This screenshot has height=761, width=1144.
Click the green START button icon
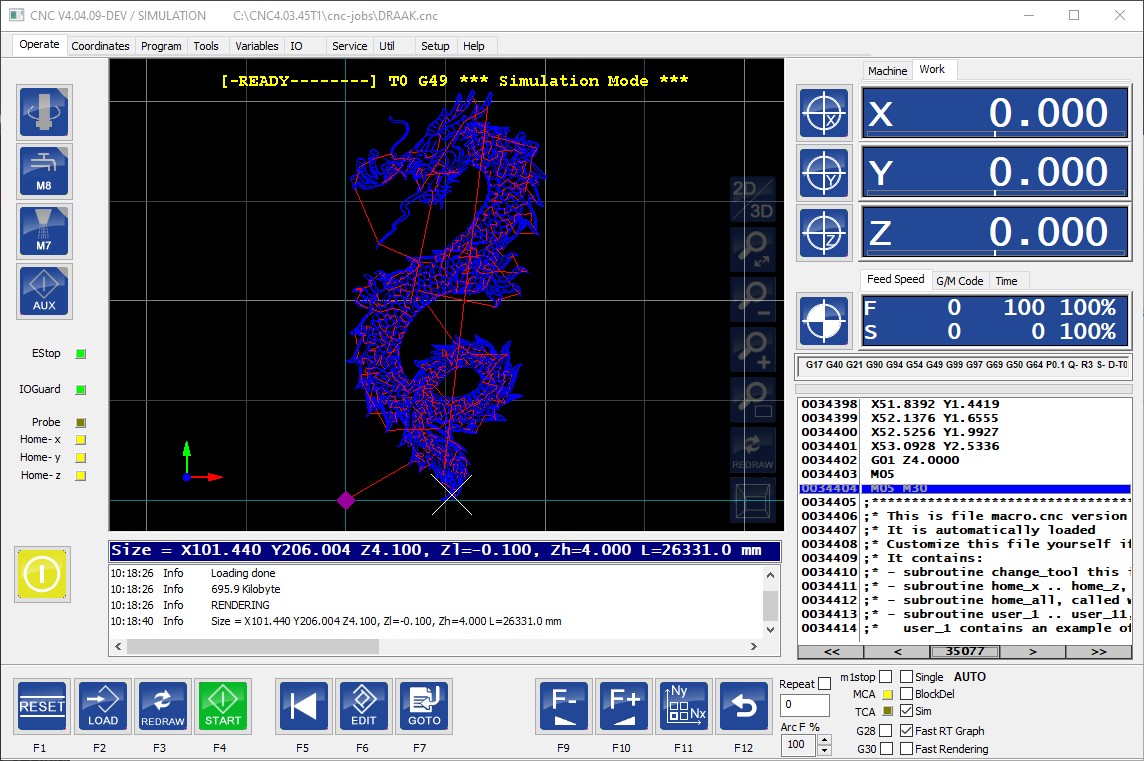tap(223, 706)
